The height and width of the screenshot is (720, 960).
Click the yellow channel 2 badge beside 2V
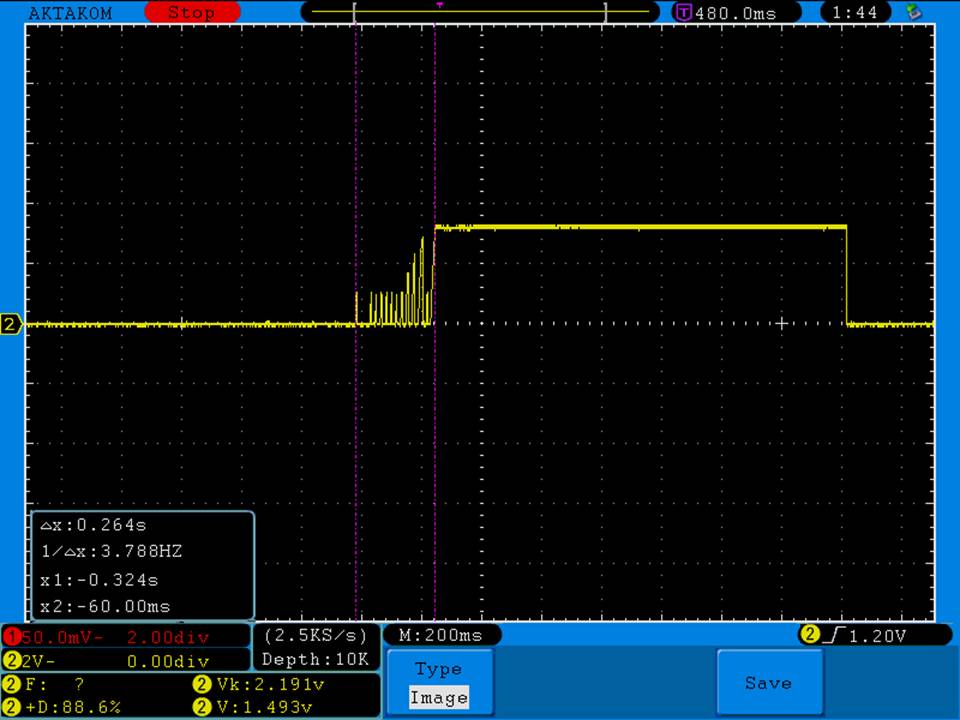pos(11,661)
